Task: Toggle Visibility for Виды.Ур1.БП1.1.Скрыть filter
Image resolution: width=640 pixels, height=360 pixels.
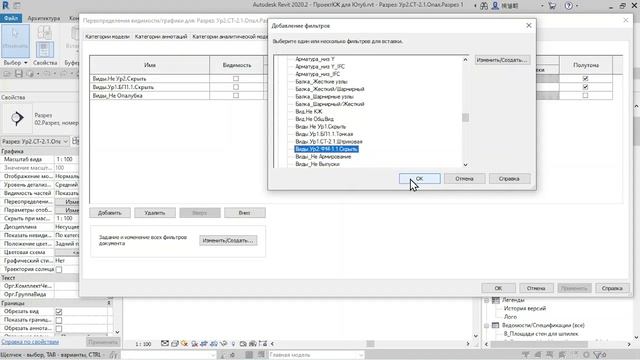Action: coord(236,87)
